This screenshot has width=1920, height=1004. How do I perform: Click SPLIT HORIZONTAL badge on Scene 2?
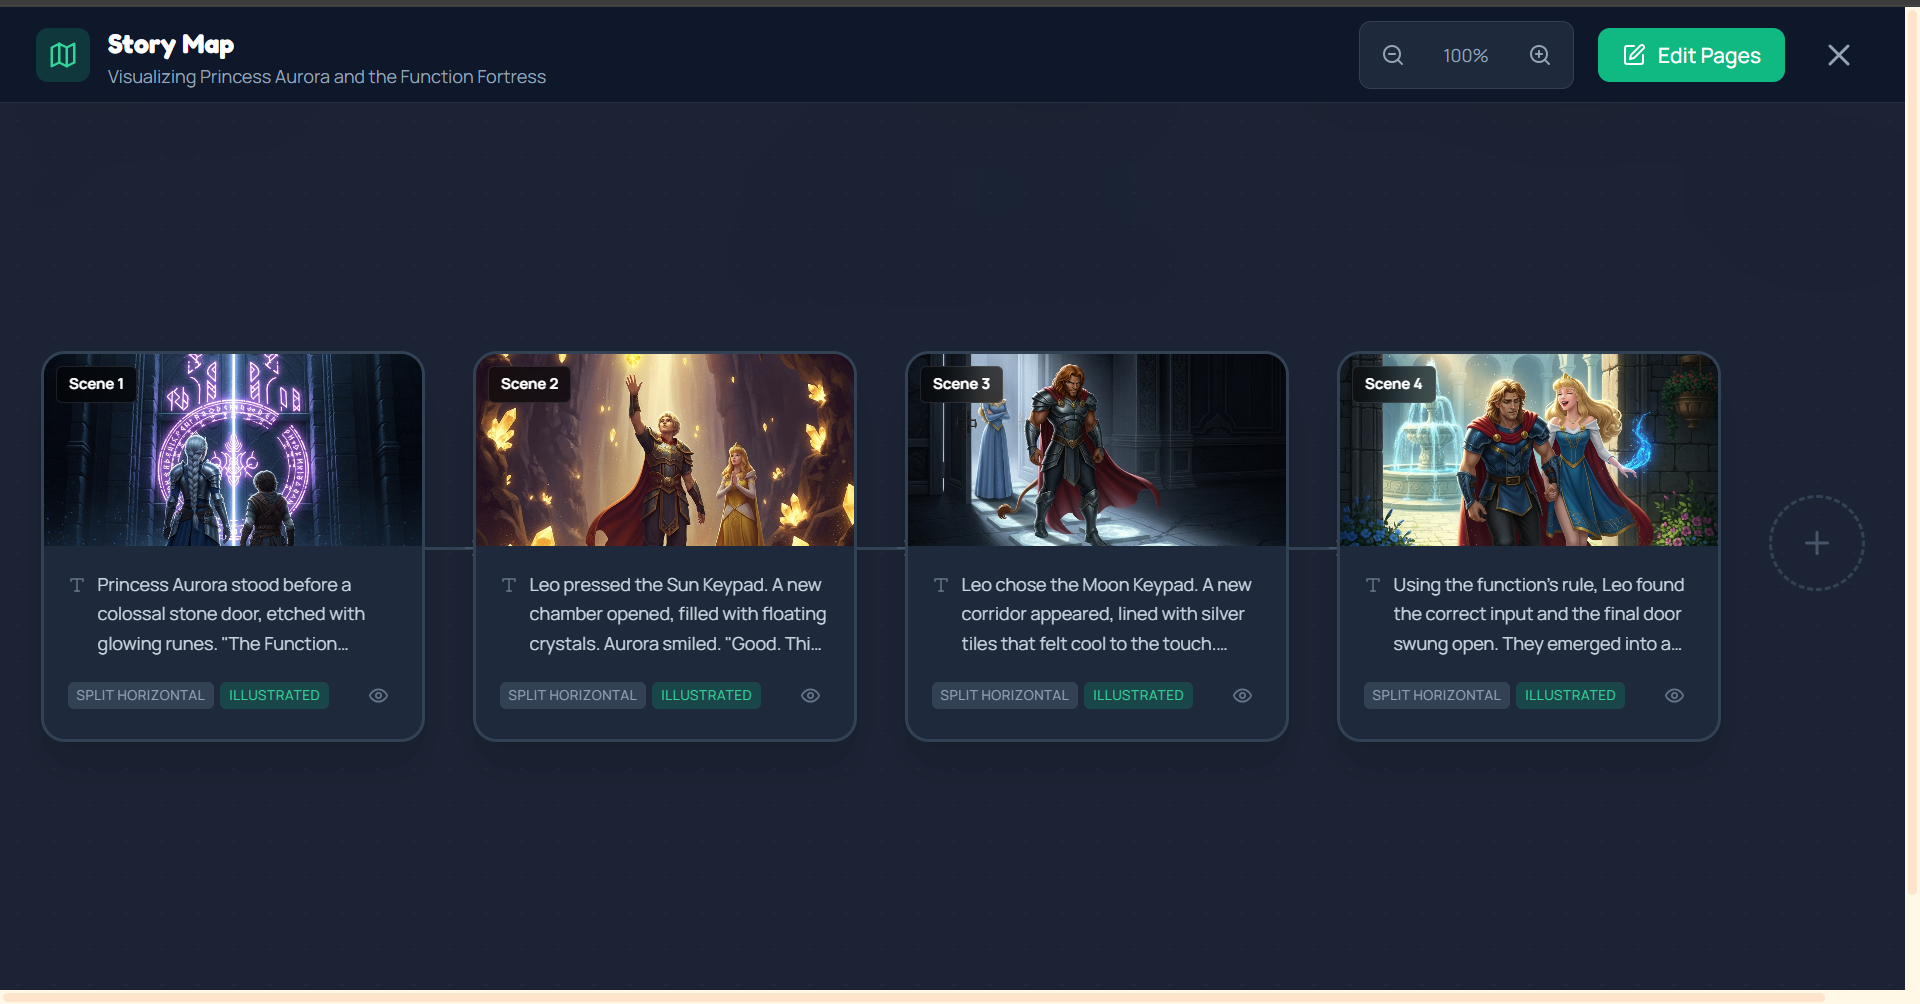572,695
